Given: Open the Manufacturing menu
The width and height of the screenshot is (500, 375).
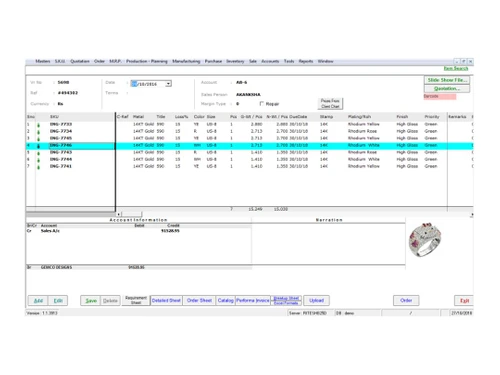Looking at the screenshot, I should pos(186,61).
